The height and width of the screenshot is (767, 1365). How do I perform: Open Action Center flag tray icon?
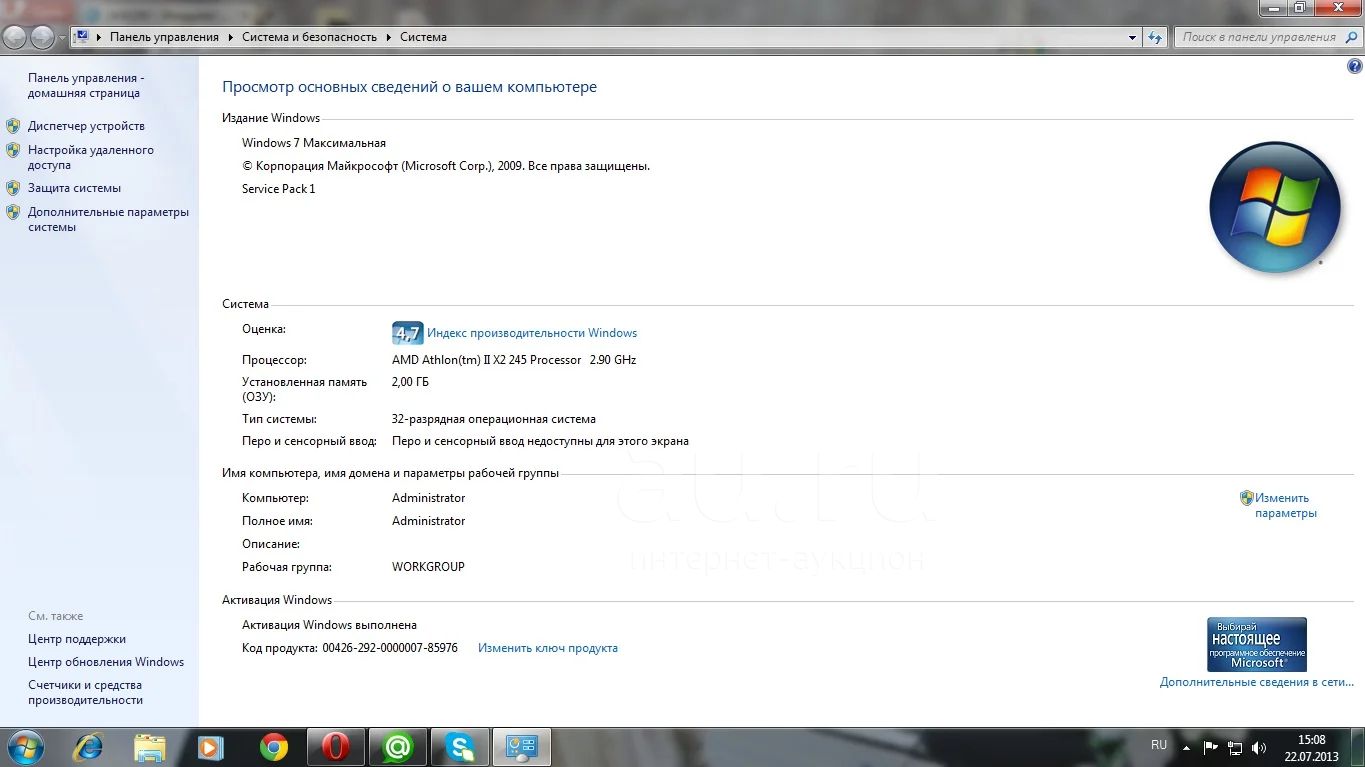[x=1211, y=747]
